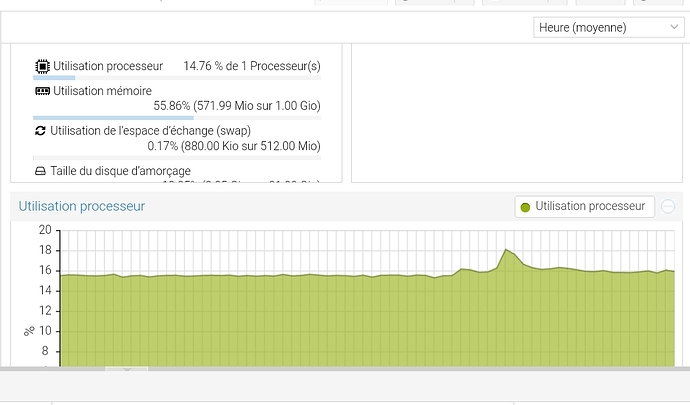Screen dimensions: 690x405
Task: Click the green legend dot for Utilisation processeur
Action: pyautogui.click(x=525, y=207)
